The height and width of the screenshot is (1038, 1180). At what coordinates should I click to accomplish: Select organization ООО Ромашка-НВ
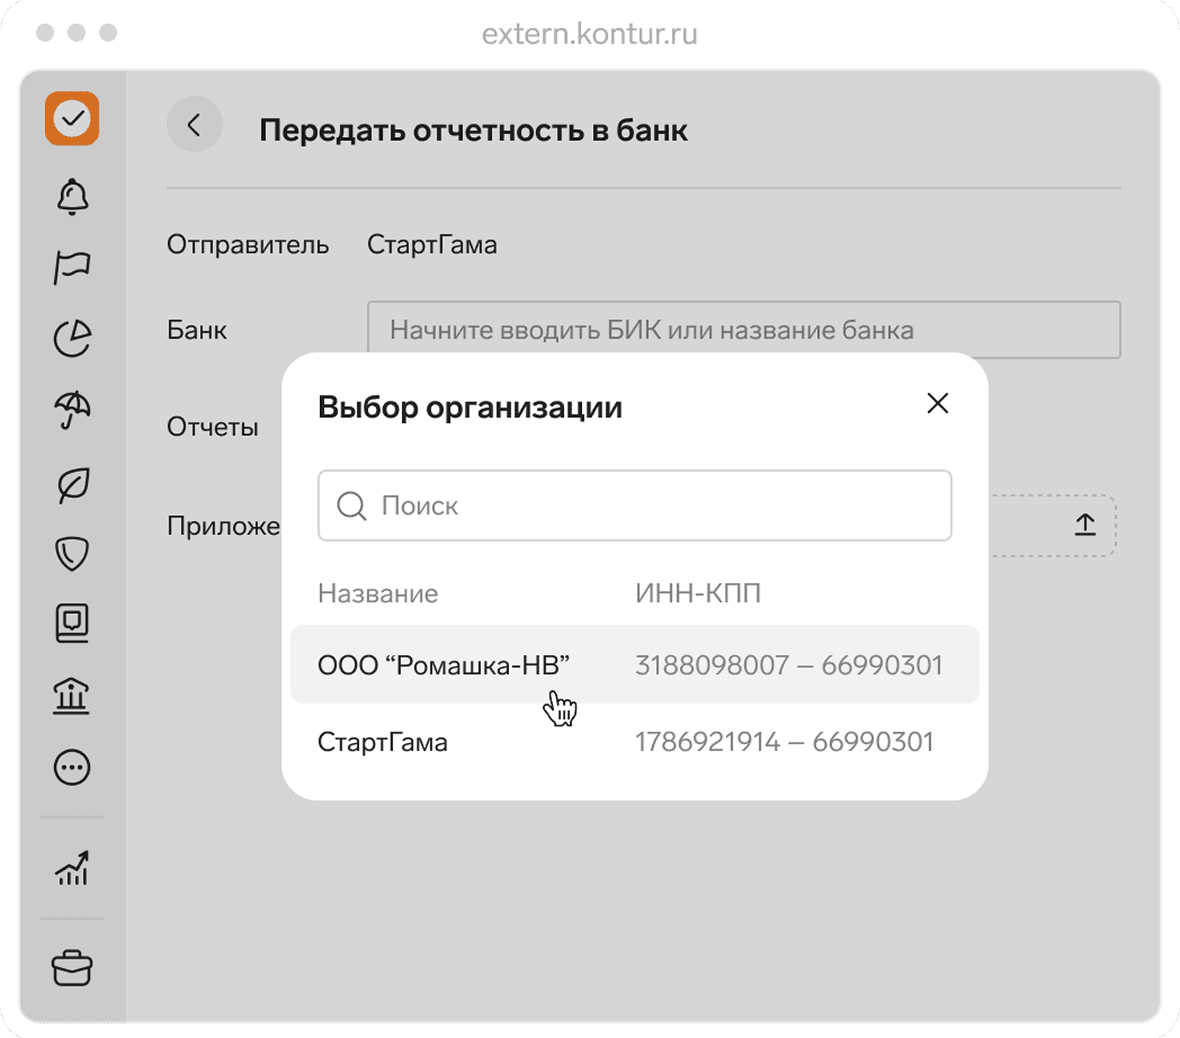click(635, 665)
